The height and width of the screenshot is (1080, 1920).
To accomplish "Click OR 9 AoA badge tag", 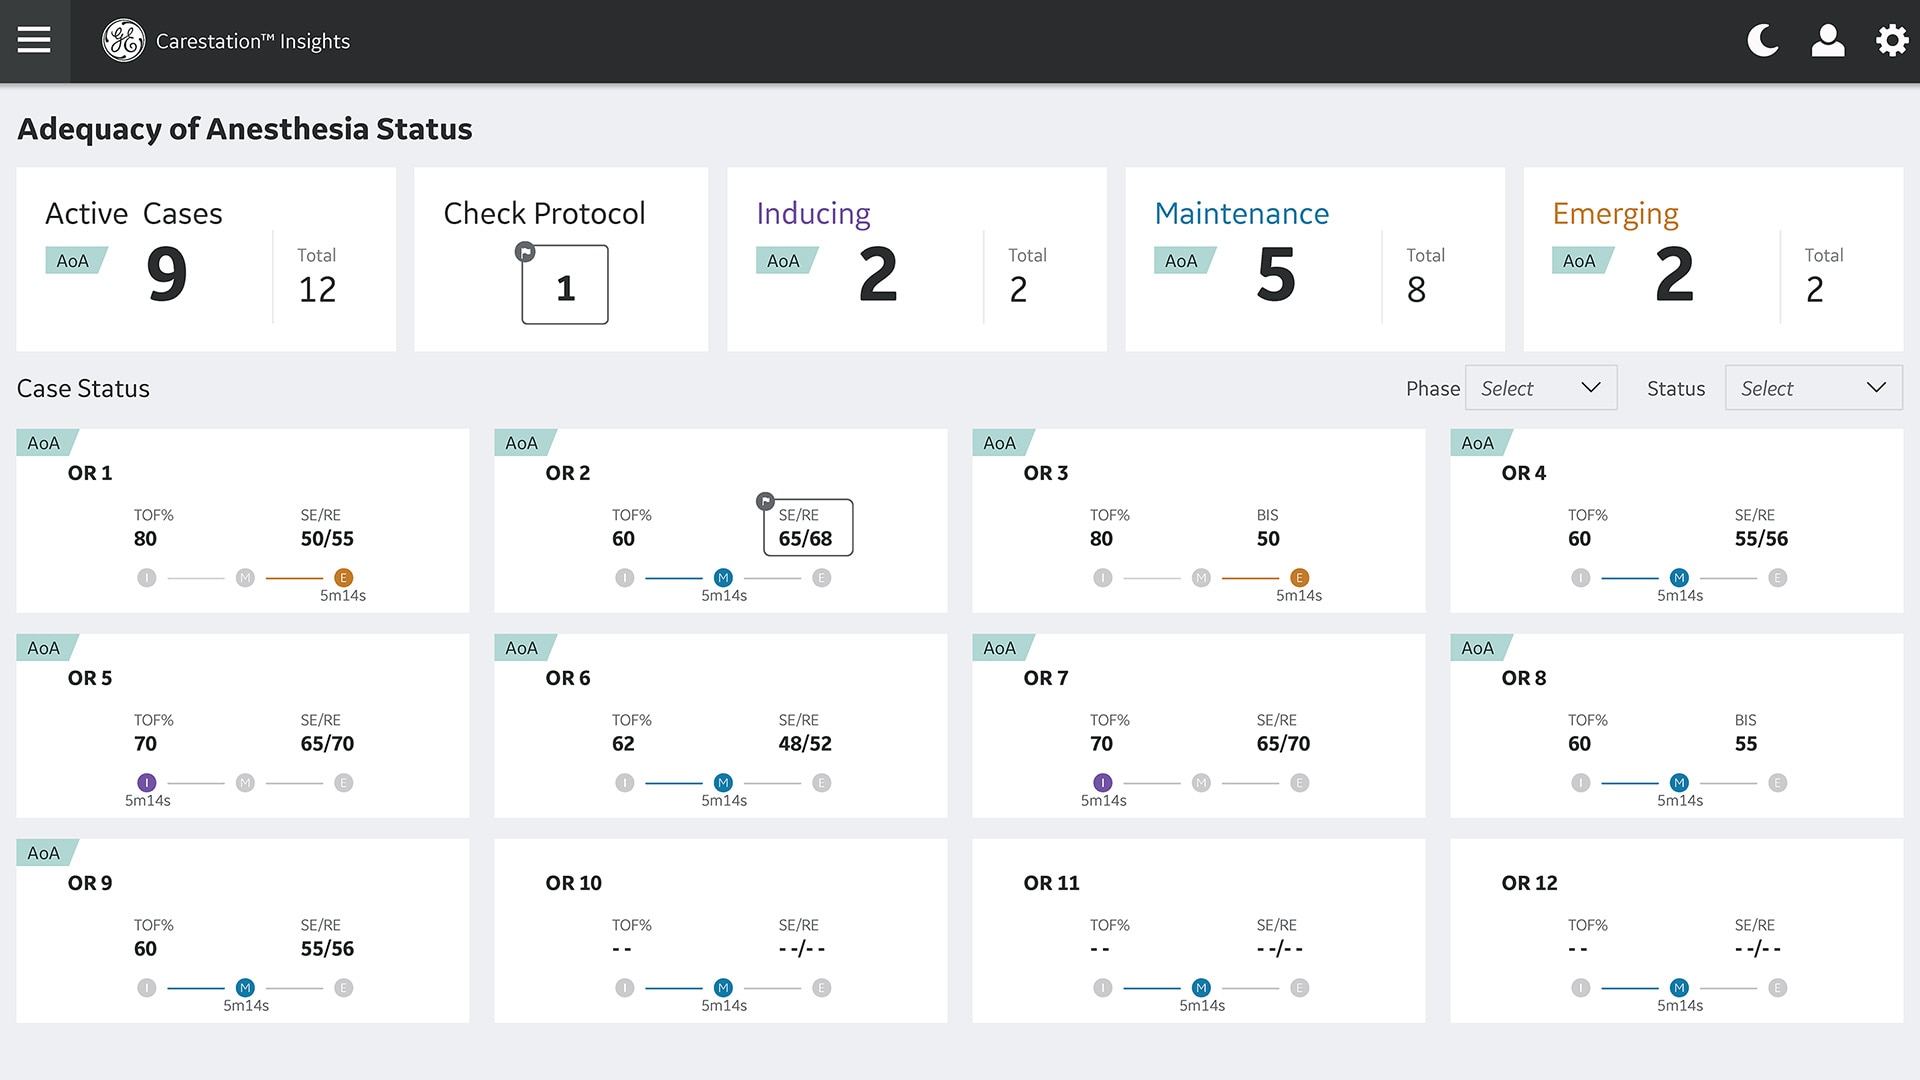I will coord(44,853).
